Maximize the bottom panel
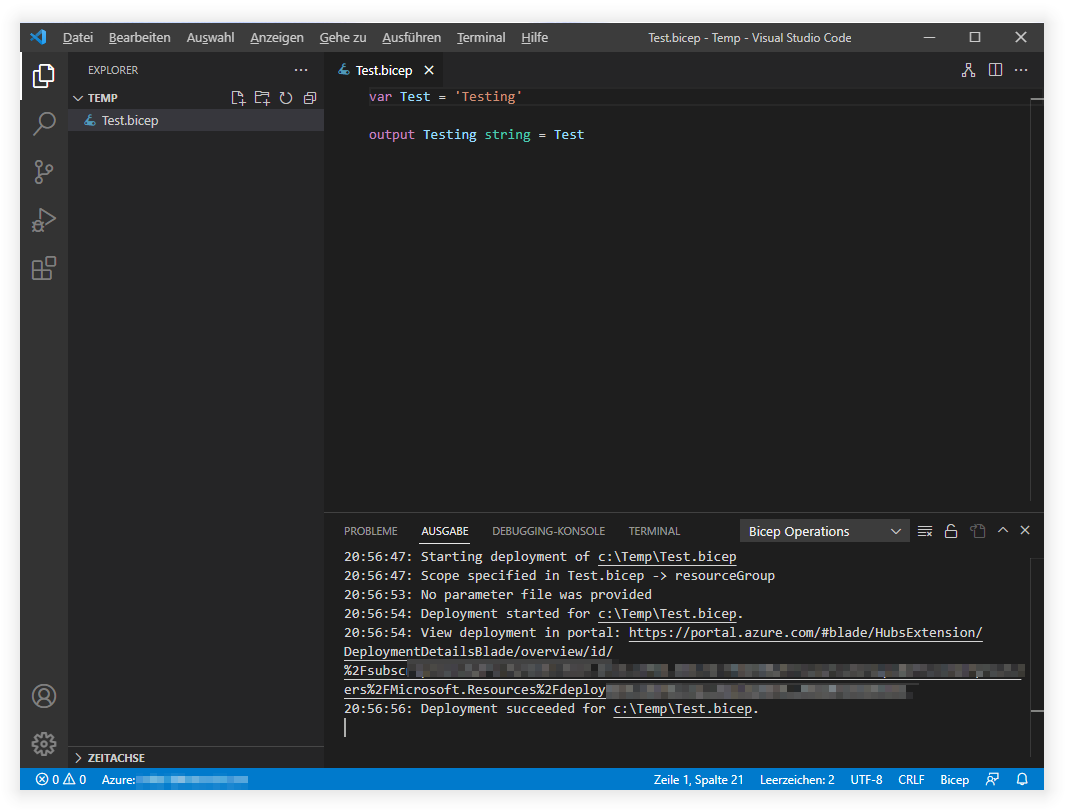This screenshot has width=1065, height=810. 1002,531
